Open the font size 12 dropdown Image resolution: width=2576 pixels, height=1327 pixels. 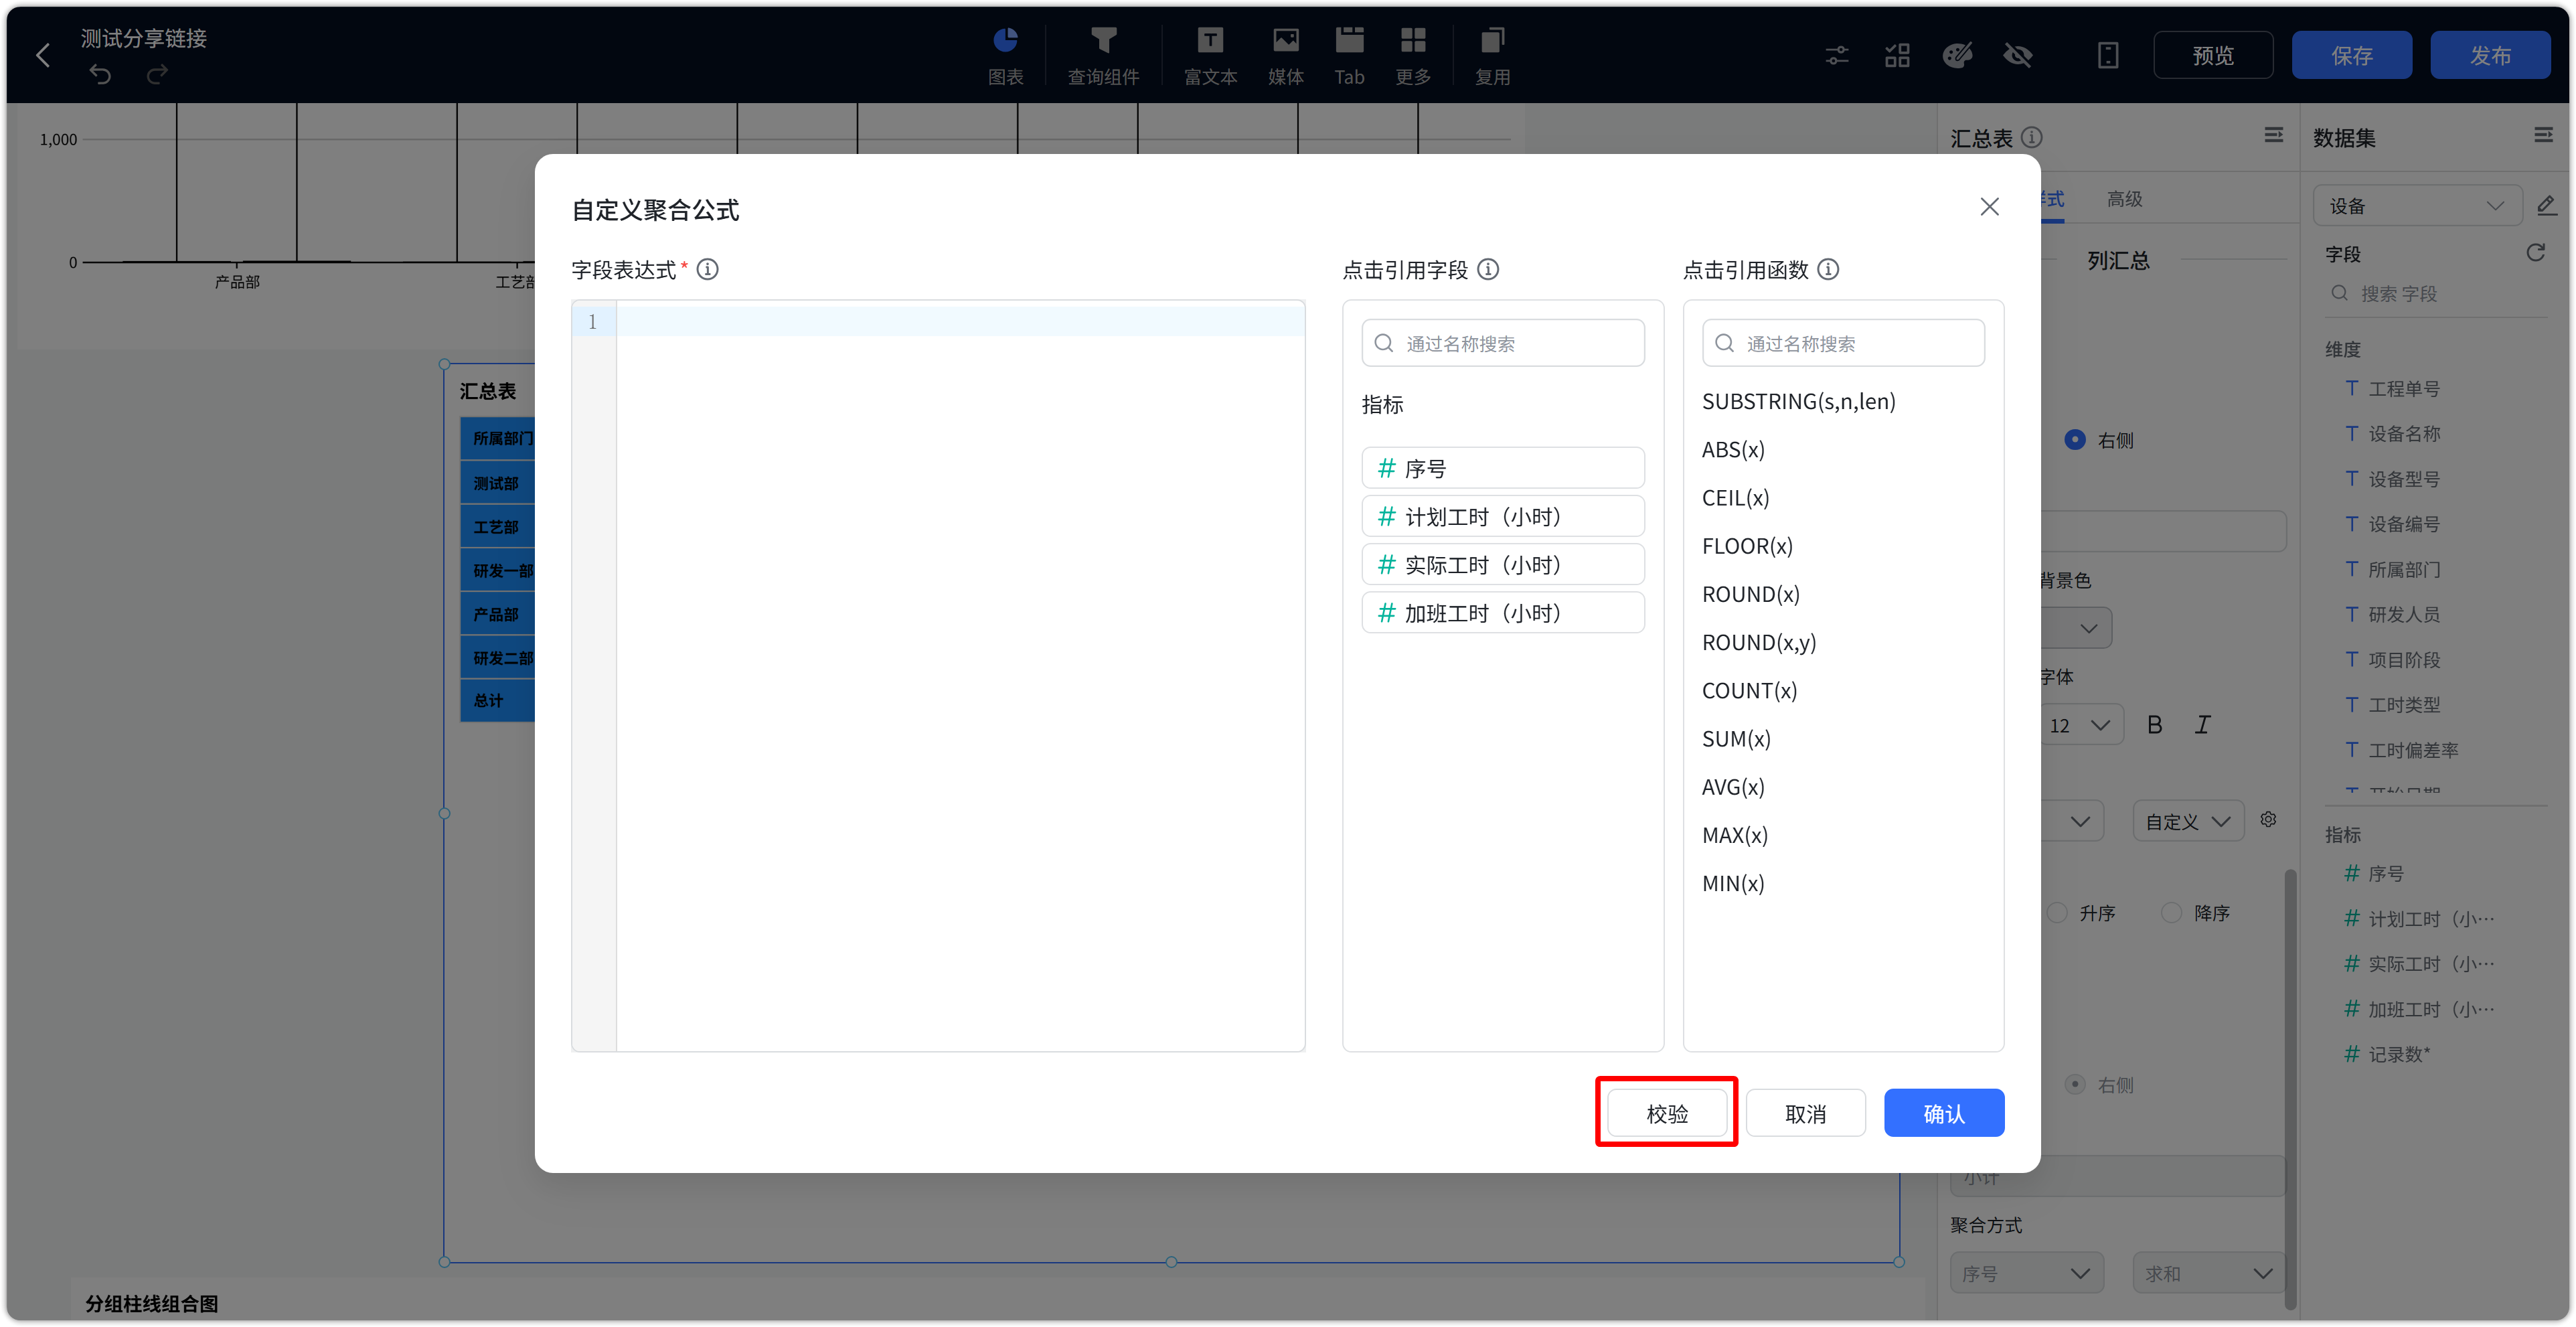[2080, 725]
